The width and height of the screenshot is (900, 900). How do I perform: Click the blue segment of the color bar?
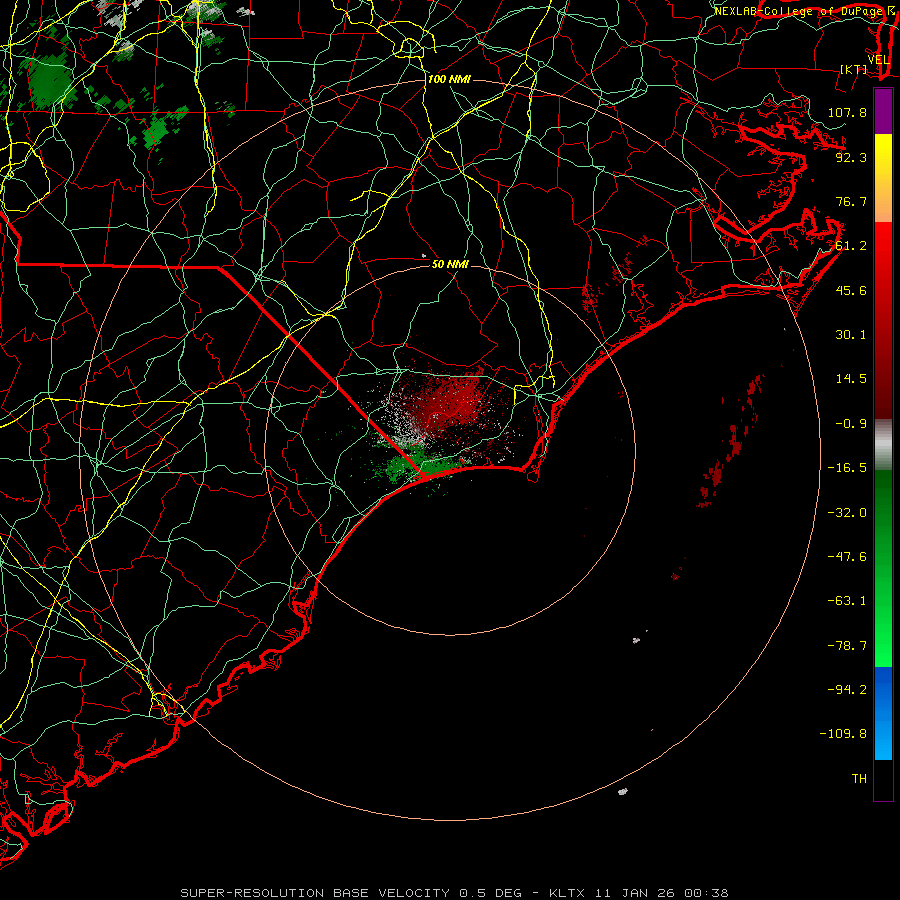pyautogui.click(x=883, y=713)
